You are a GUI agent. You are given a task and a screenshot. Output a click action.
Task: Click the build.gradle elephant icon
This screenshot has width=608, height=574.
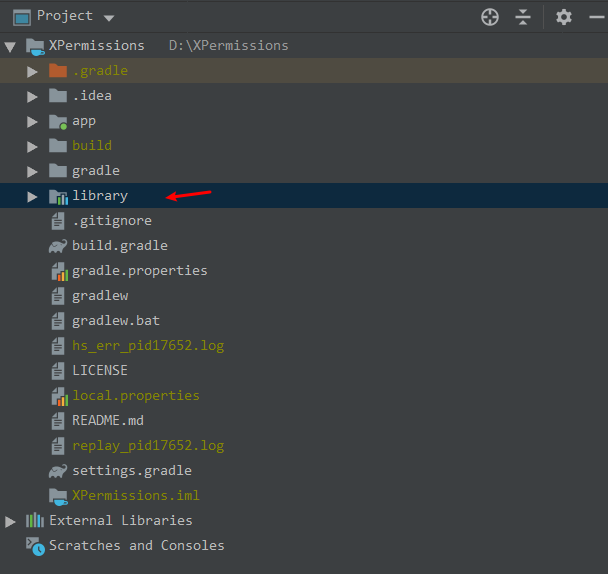pyautogui.click(x=58, y=246)
